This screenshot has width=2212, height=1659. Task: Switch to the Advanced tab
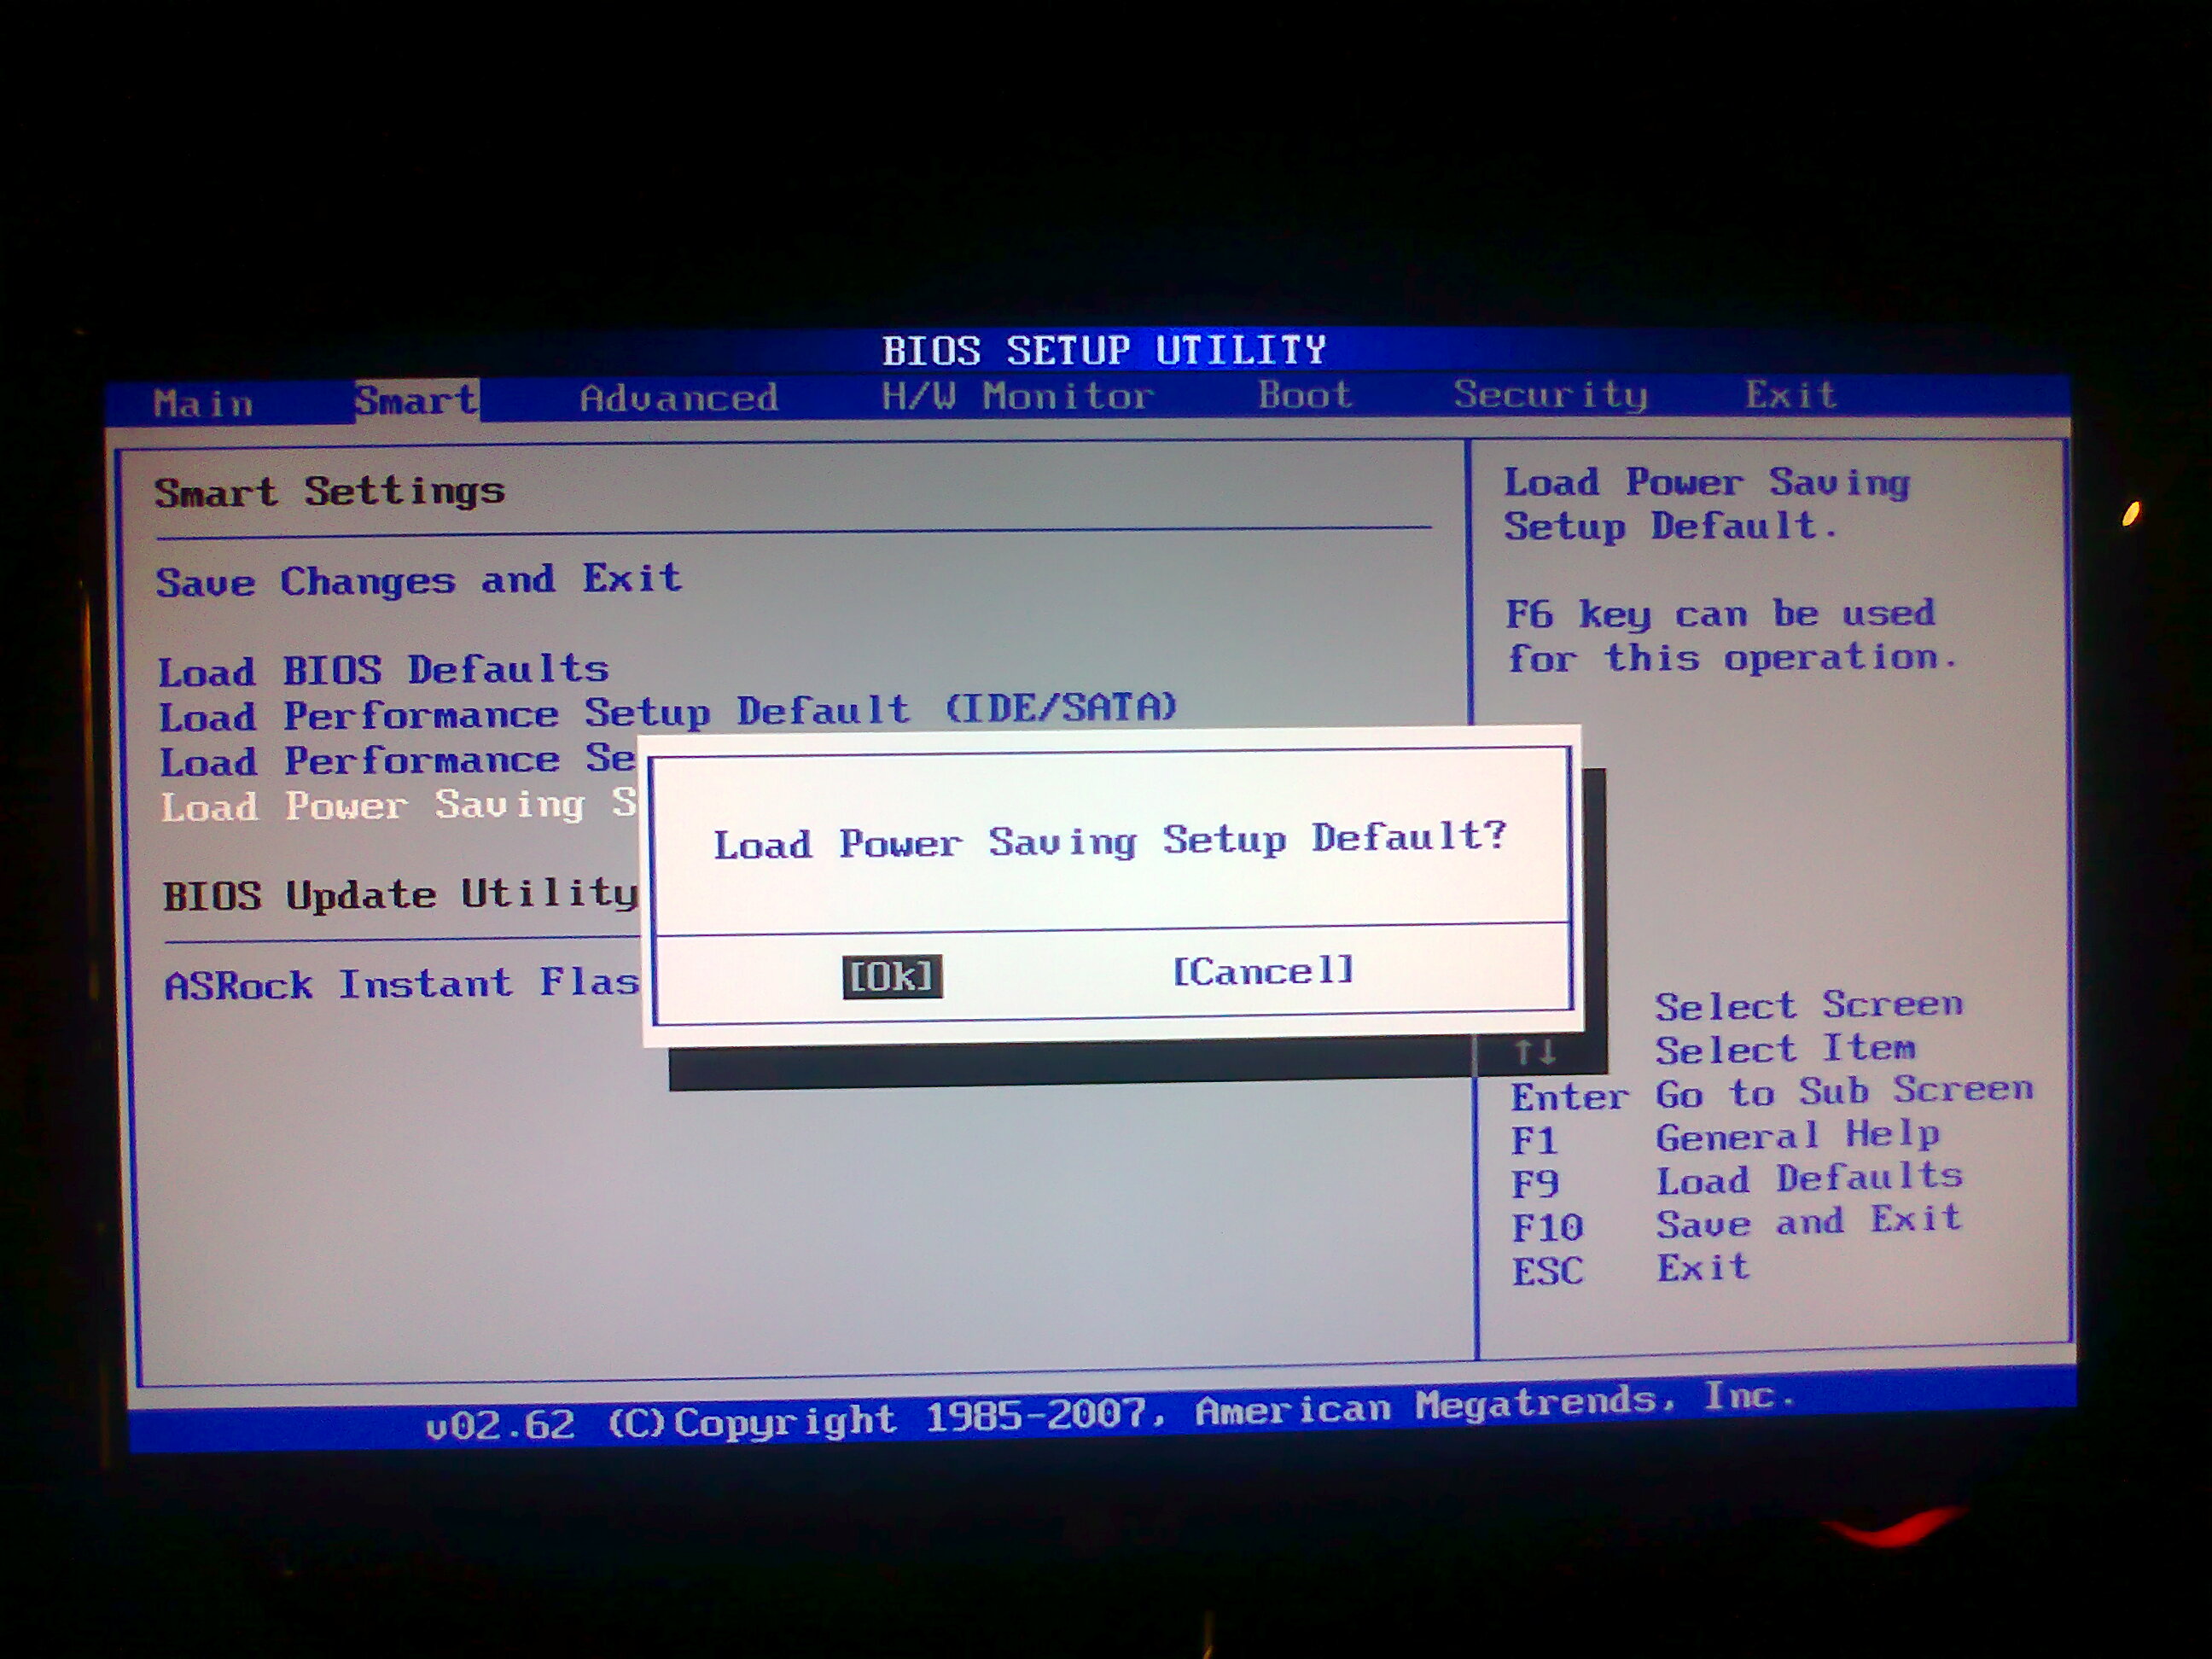(x=679, y=398)
